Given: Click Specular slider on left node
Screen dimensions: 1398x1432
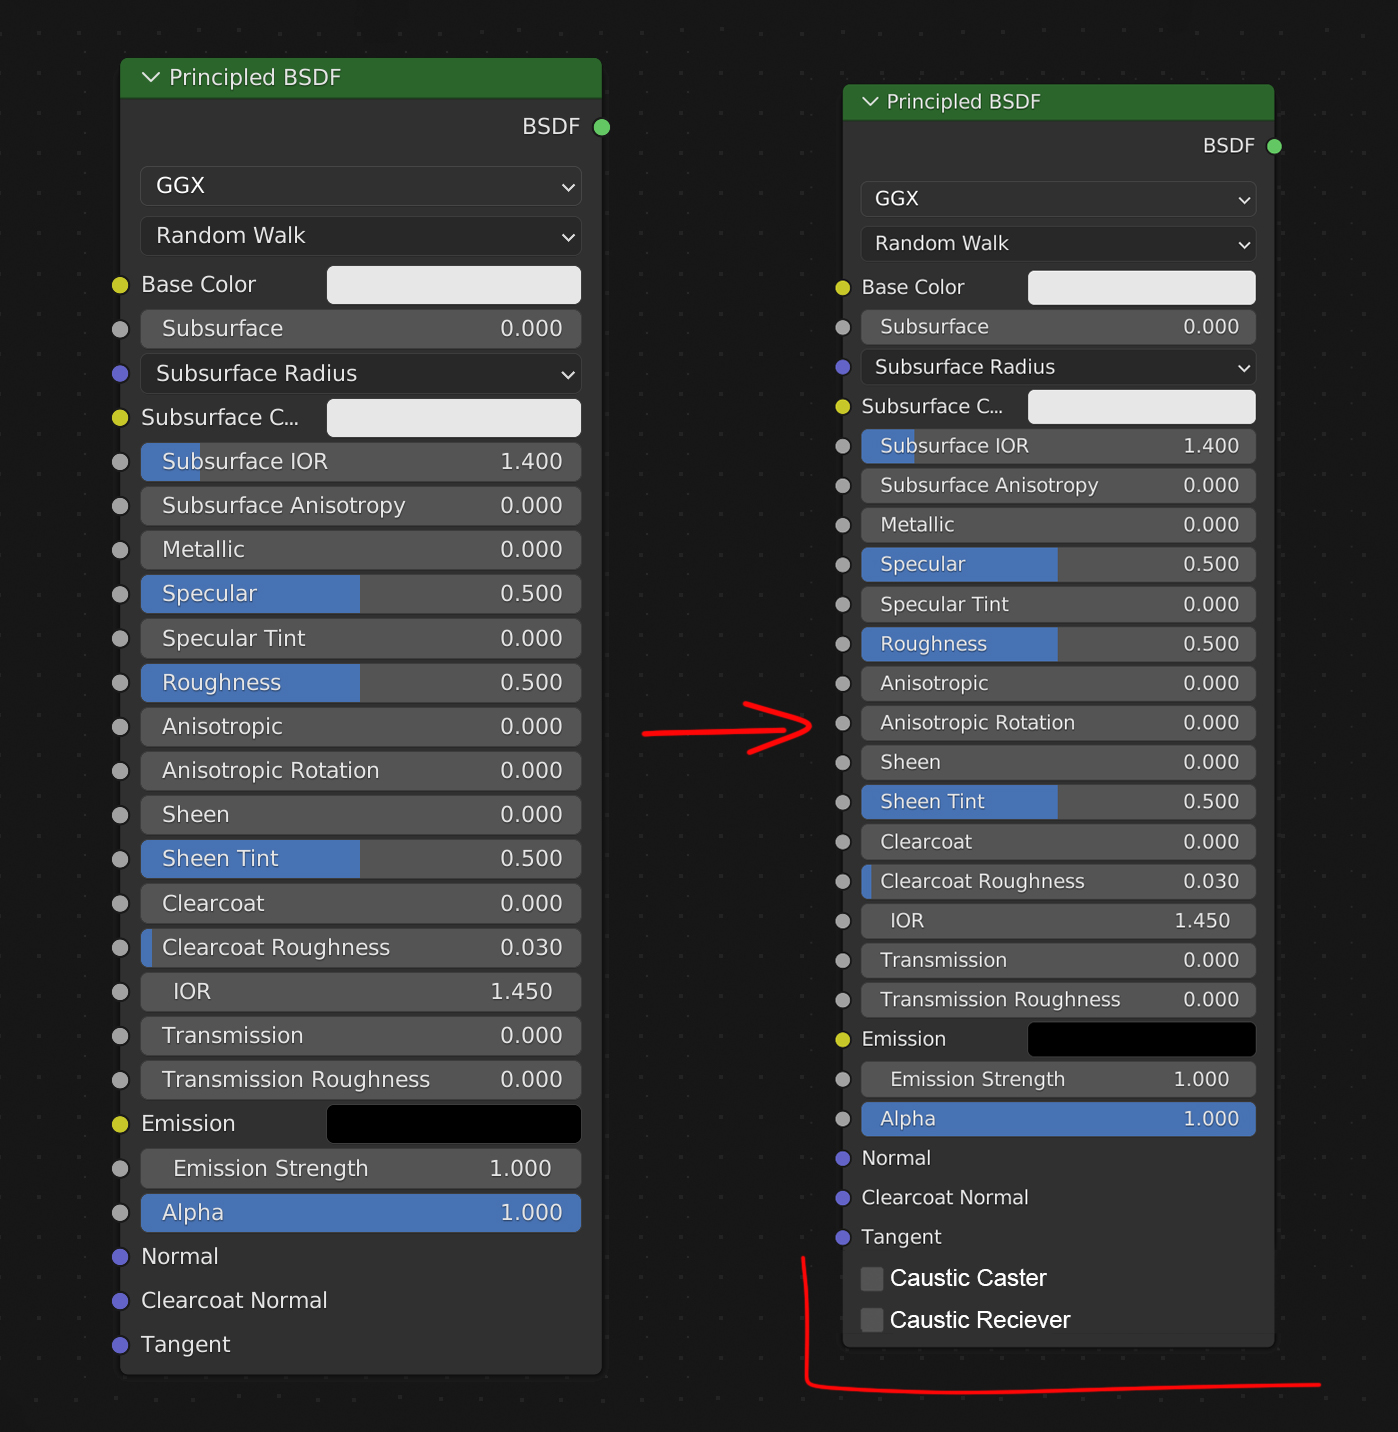Looking at the screenshot, I should pos(361,594).
